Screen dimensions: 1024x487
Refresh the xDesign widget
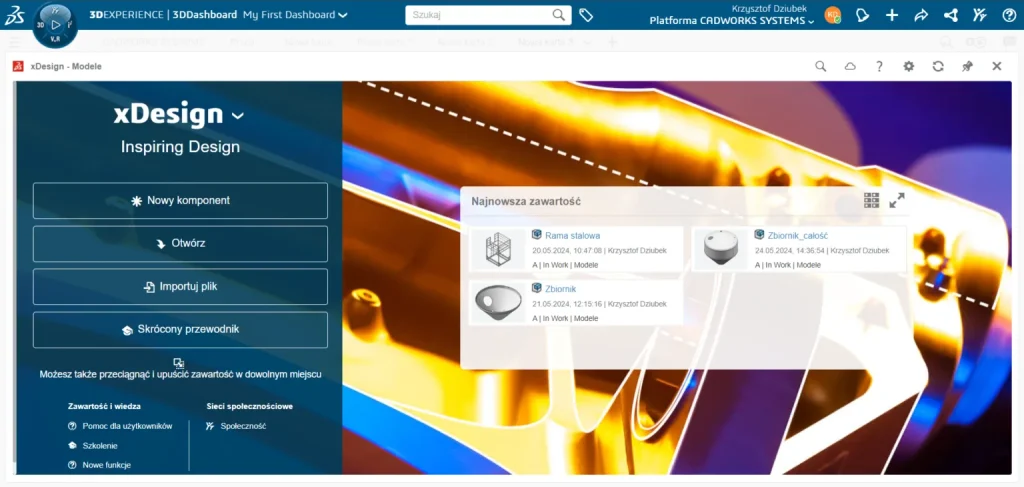point(938,66)
